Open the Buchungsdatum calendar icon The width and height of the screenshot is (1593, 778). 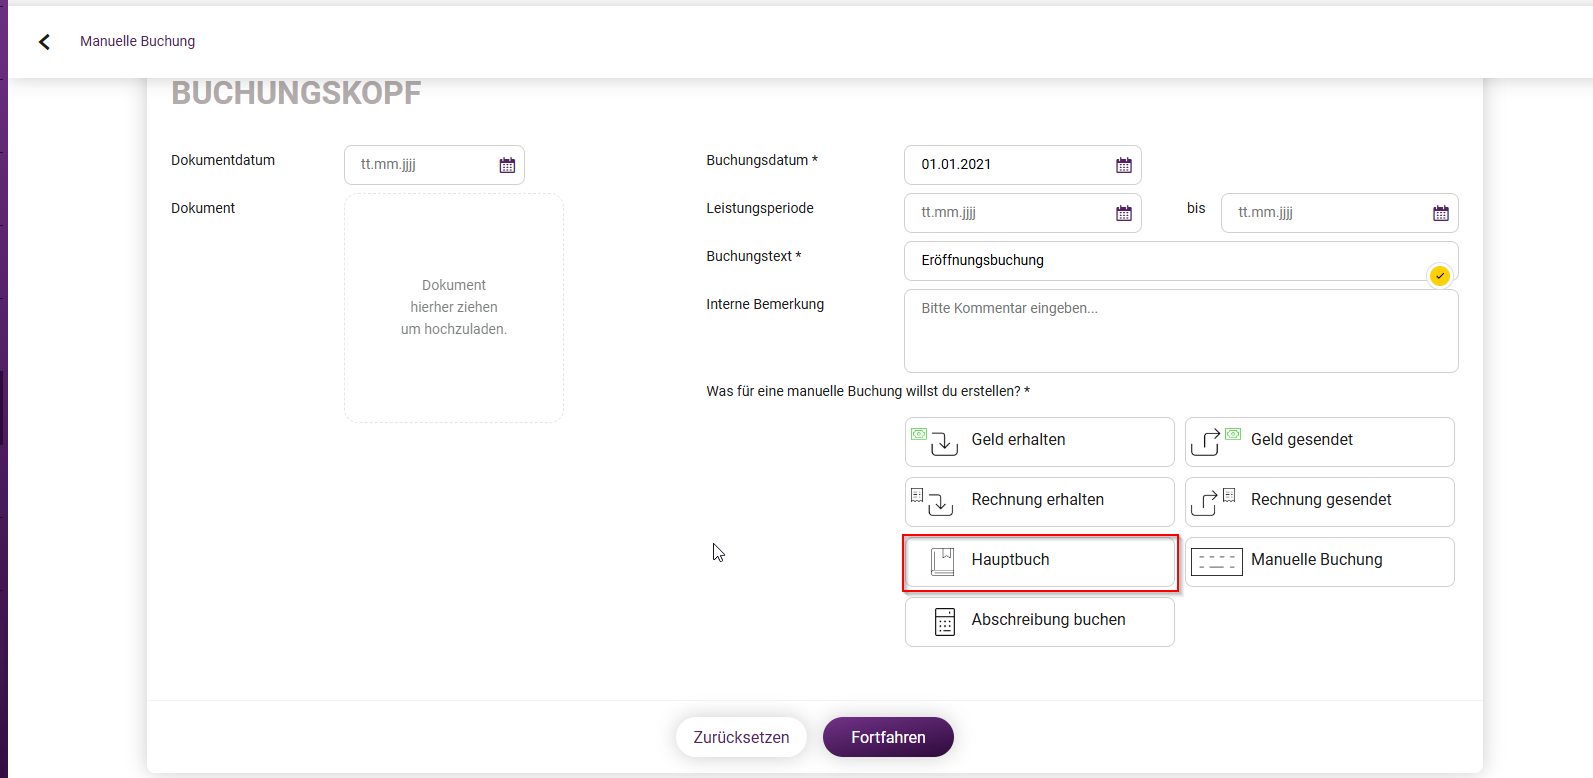point(1124,165)
